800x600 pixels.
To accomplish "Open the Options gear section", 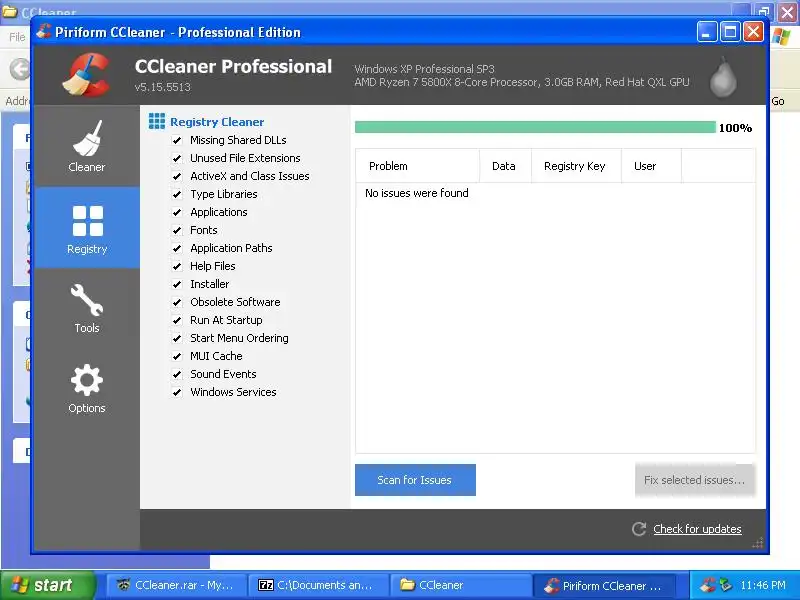I will click(87, 389).
